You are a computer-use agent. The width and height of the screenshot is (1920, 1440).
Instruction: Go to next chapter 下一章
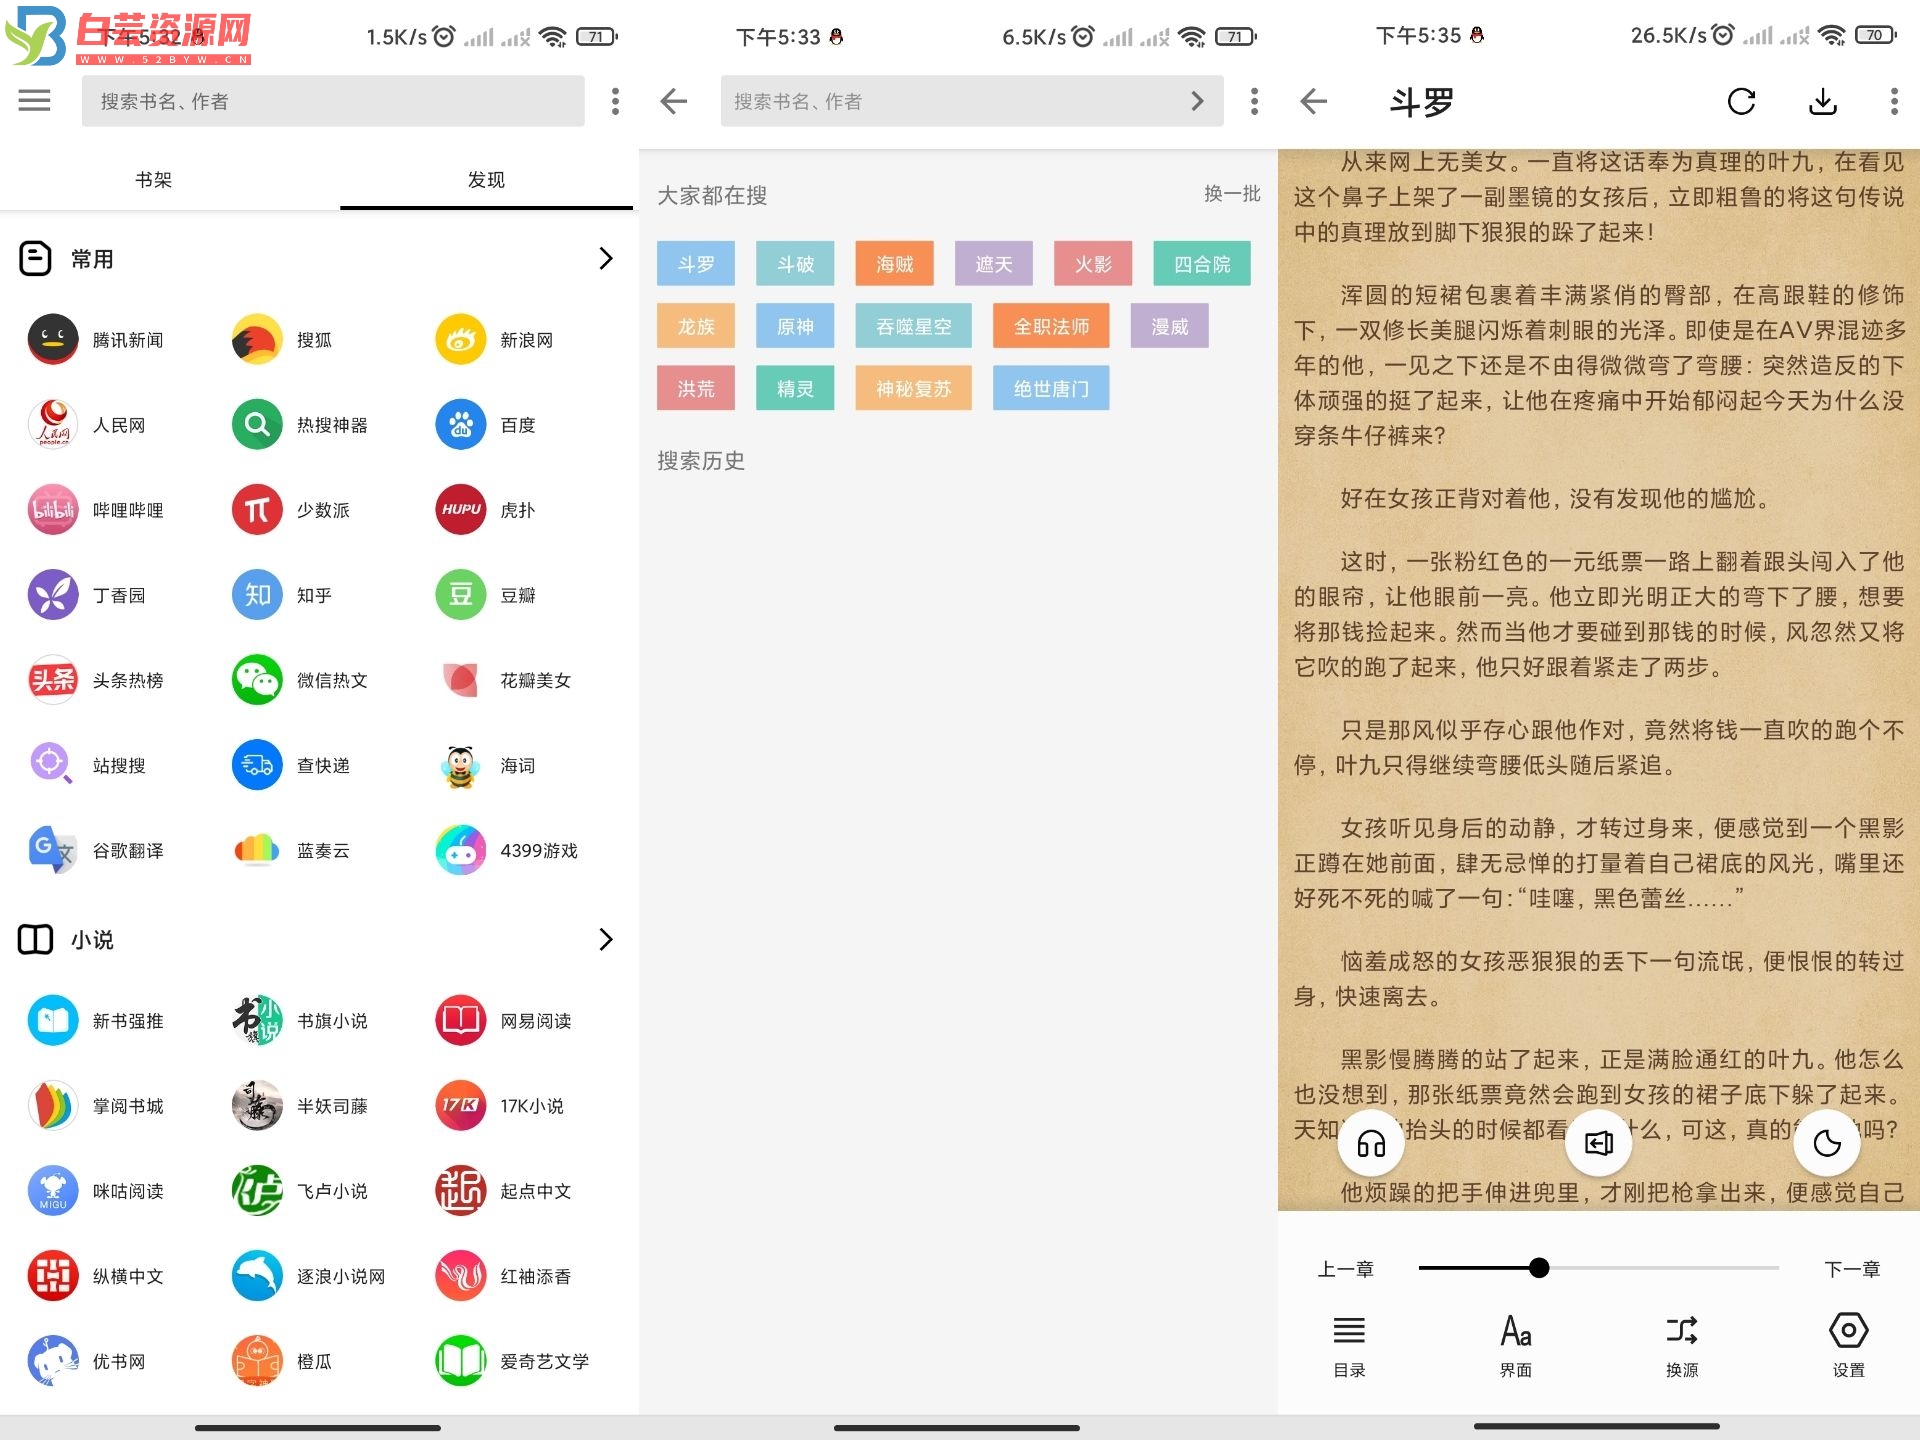[1852, 1269]
